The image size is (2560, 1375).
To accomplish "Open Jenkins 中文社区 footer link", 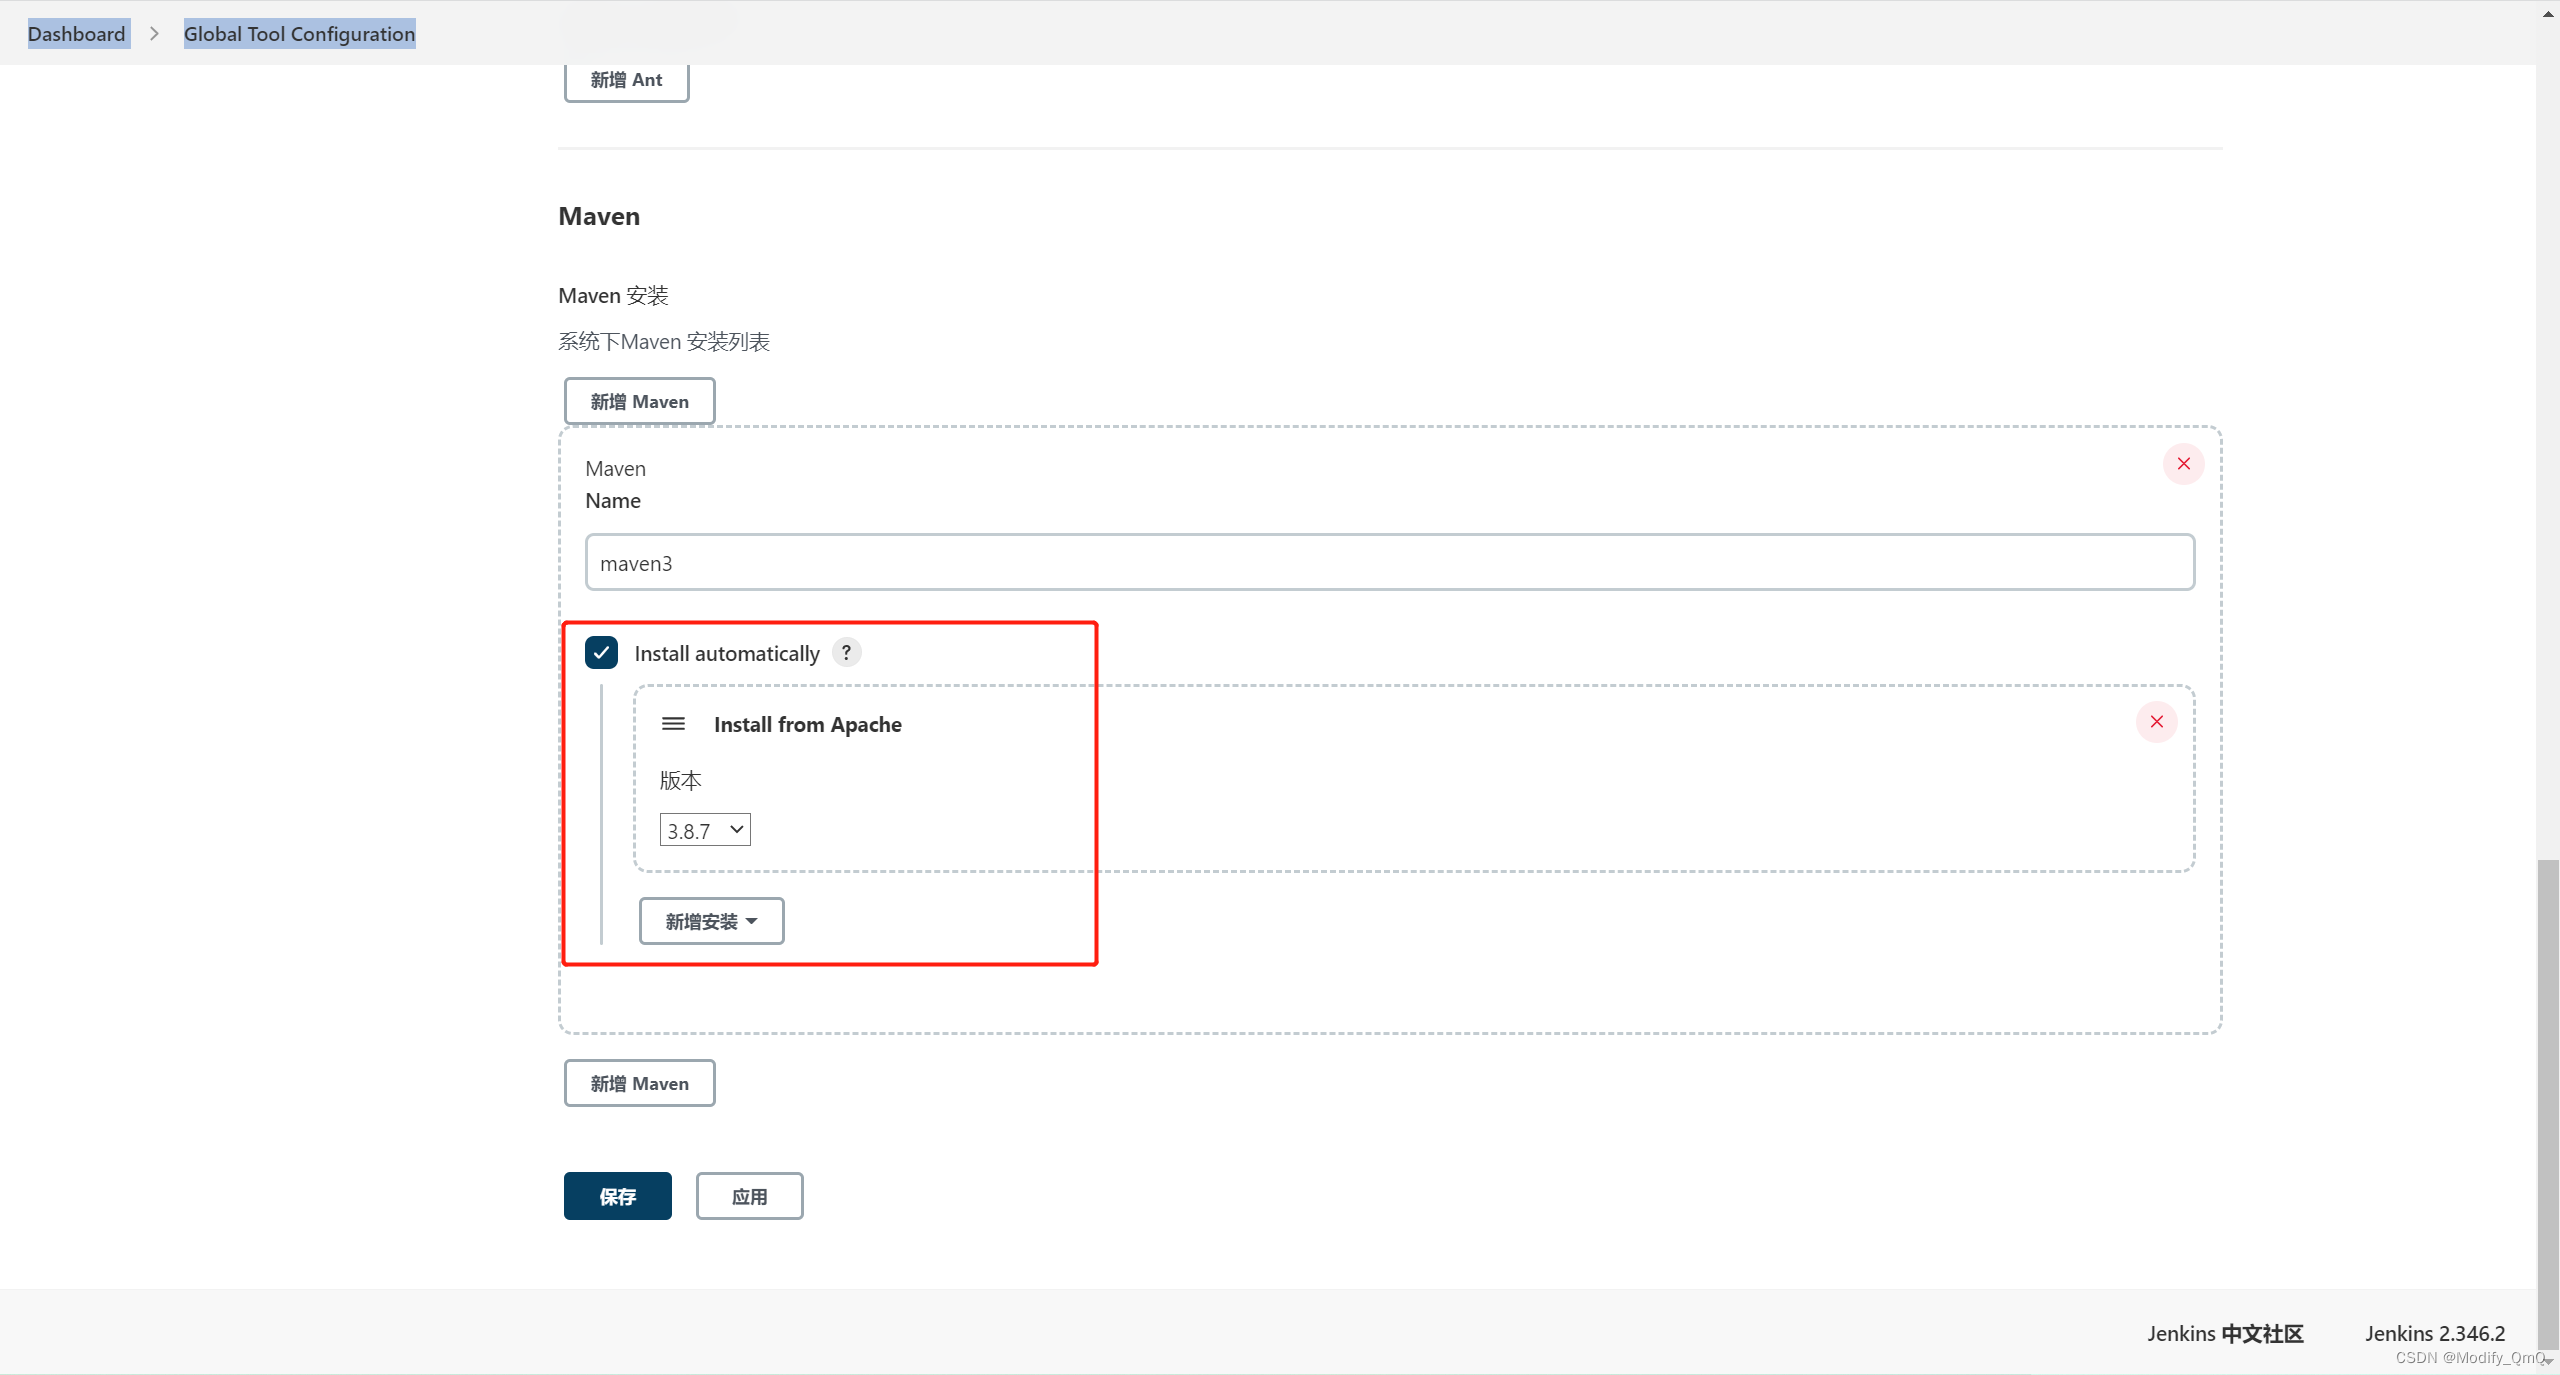I will pos(2225,1334).
